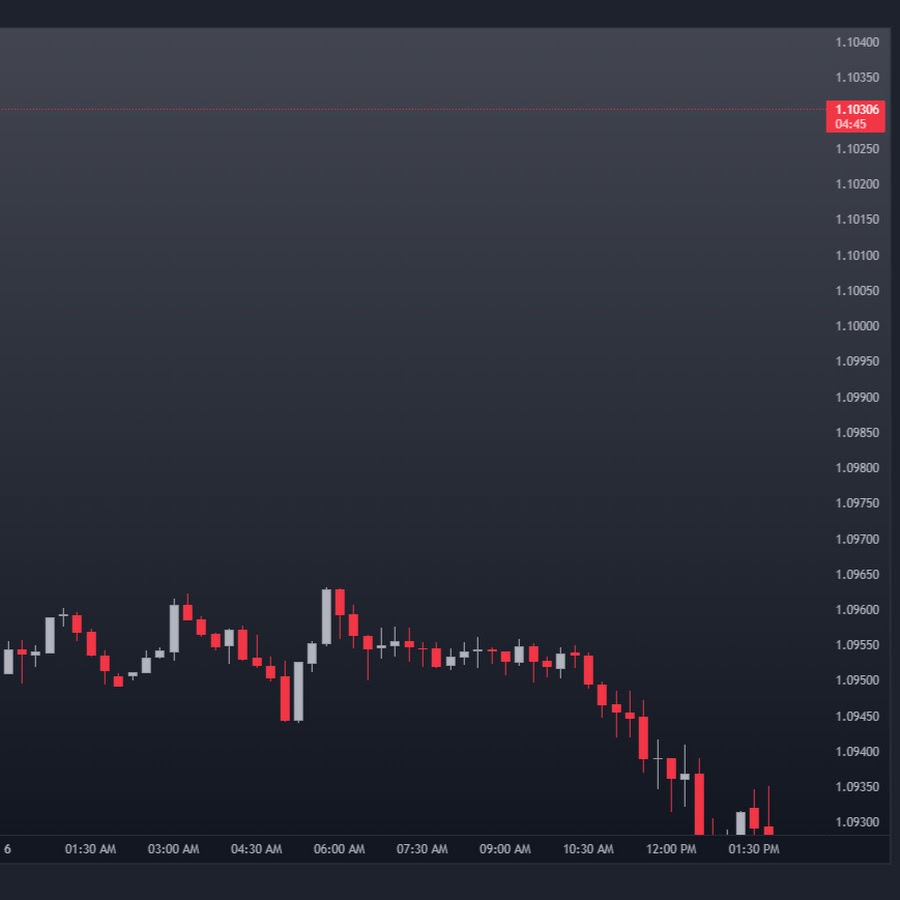Image resolution: width=900 pixels, height=900 pixels.
Task: Click the red 1.10306 current price tag
Action: pos(856,110)
